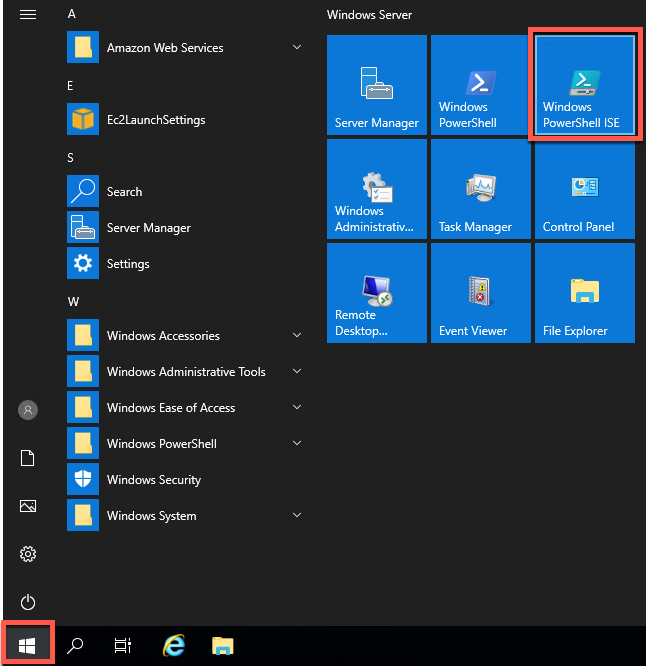Launch the Event Viewer tile
646x666 pixels.
[480, 293]
